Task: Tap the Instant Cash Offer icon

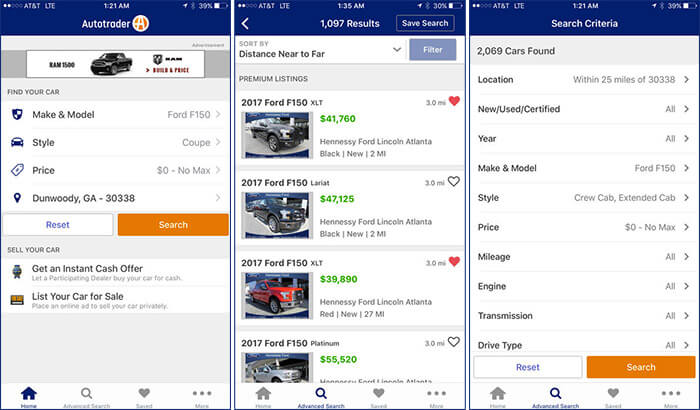Action: tap(17, 272)
